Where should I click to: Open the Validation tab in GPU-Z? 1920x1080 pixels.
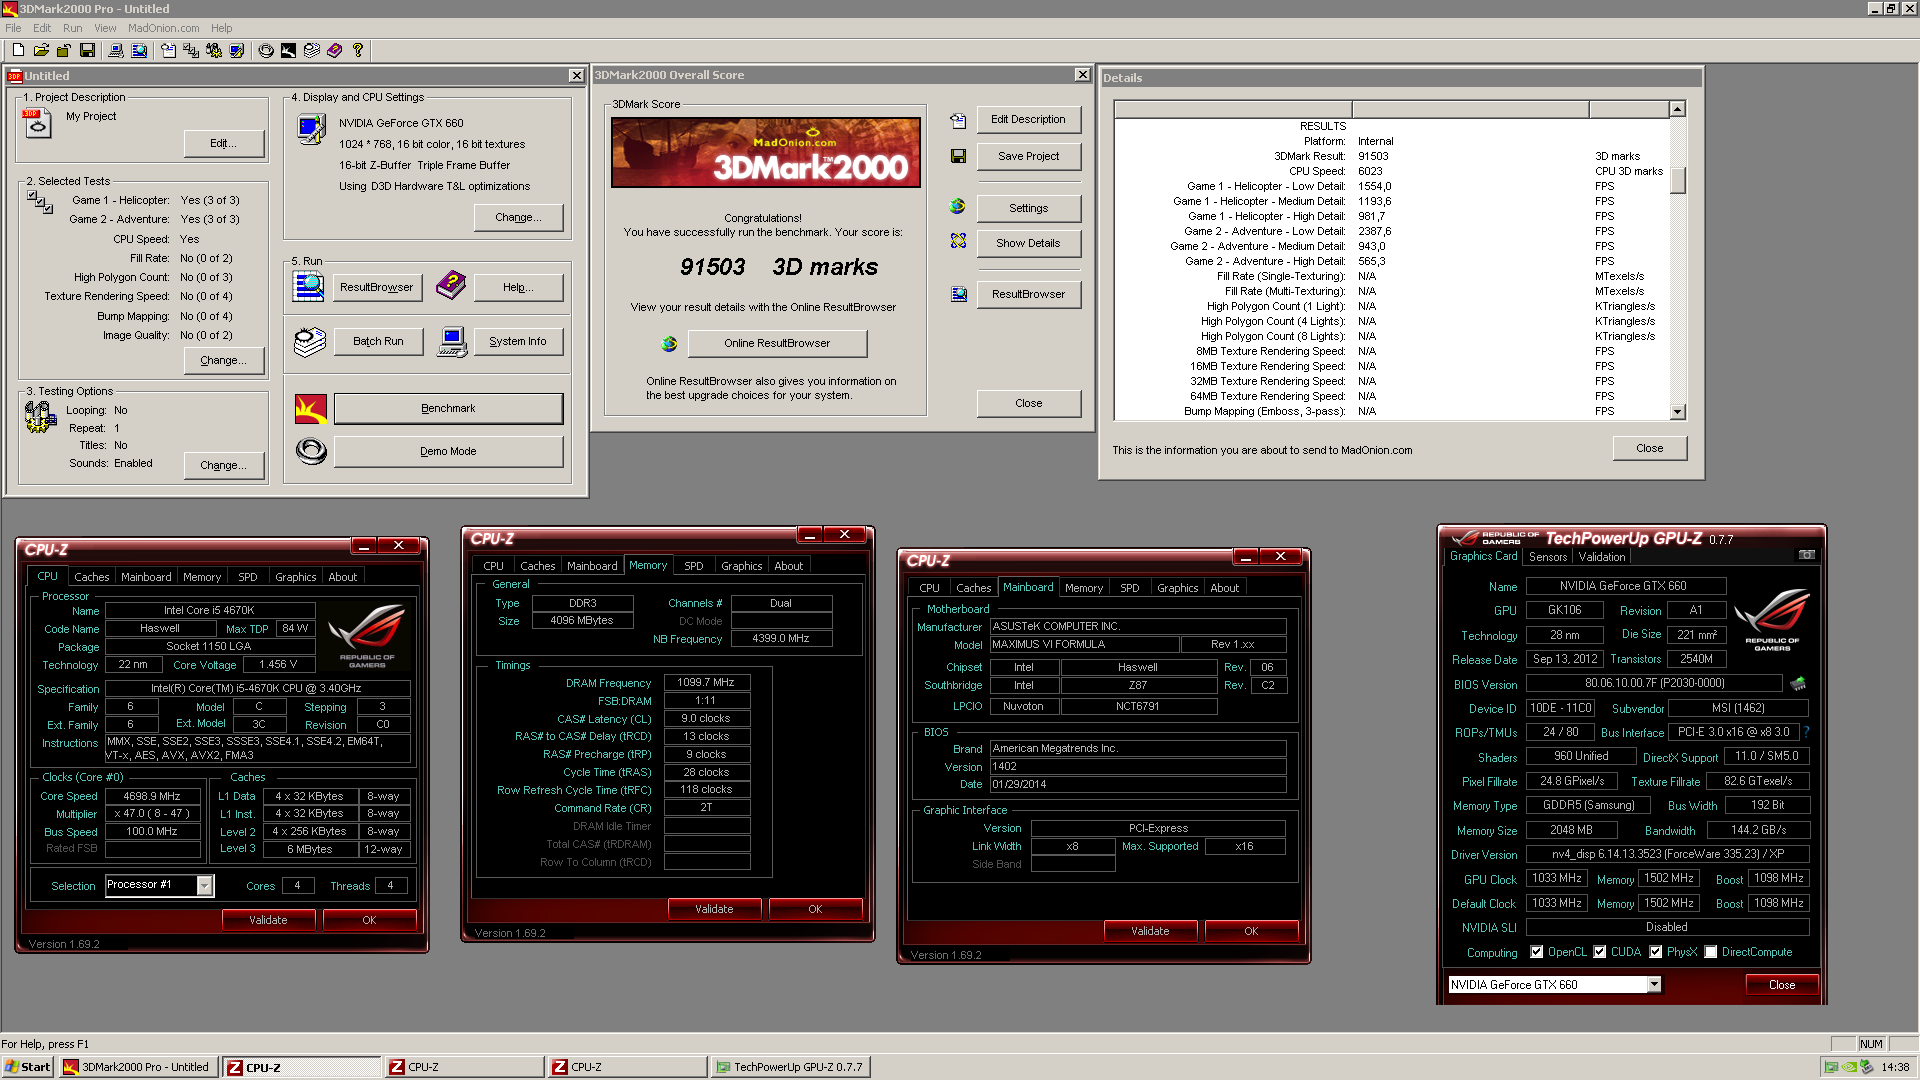[x=1602, y=557]
